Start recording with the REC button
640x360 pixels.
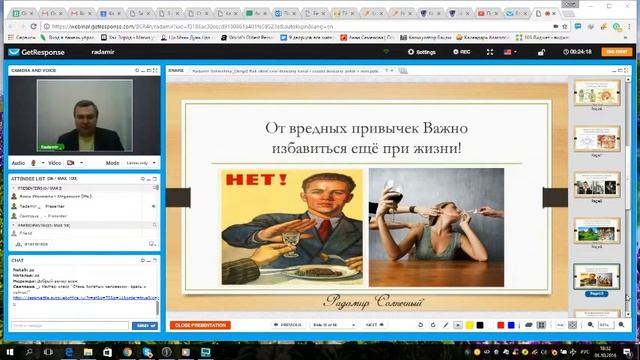[x=462, y=52]
